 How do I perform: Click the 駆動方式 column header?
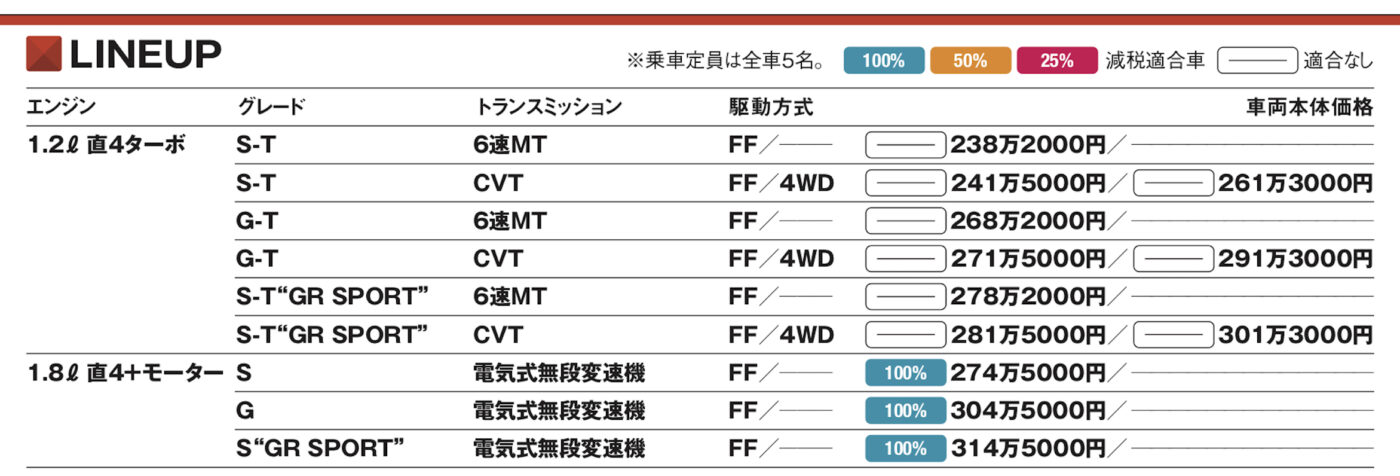click(x=771, y=106)
